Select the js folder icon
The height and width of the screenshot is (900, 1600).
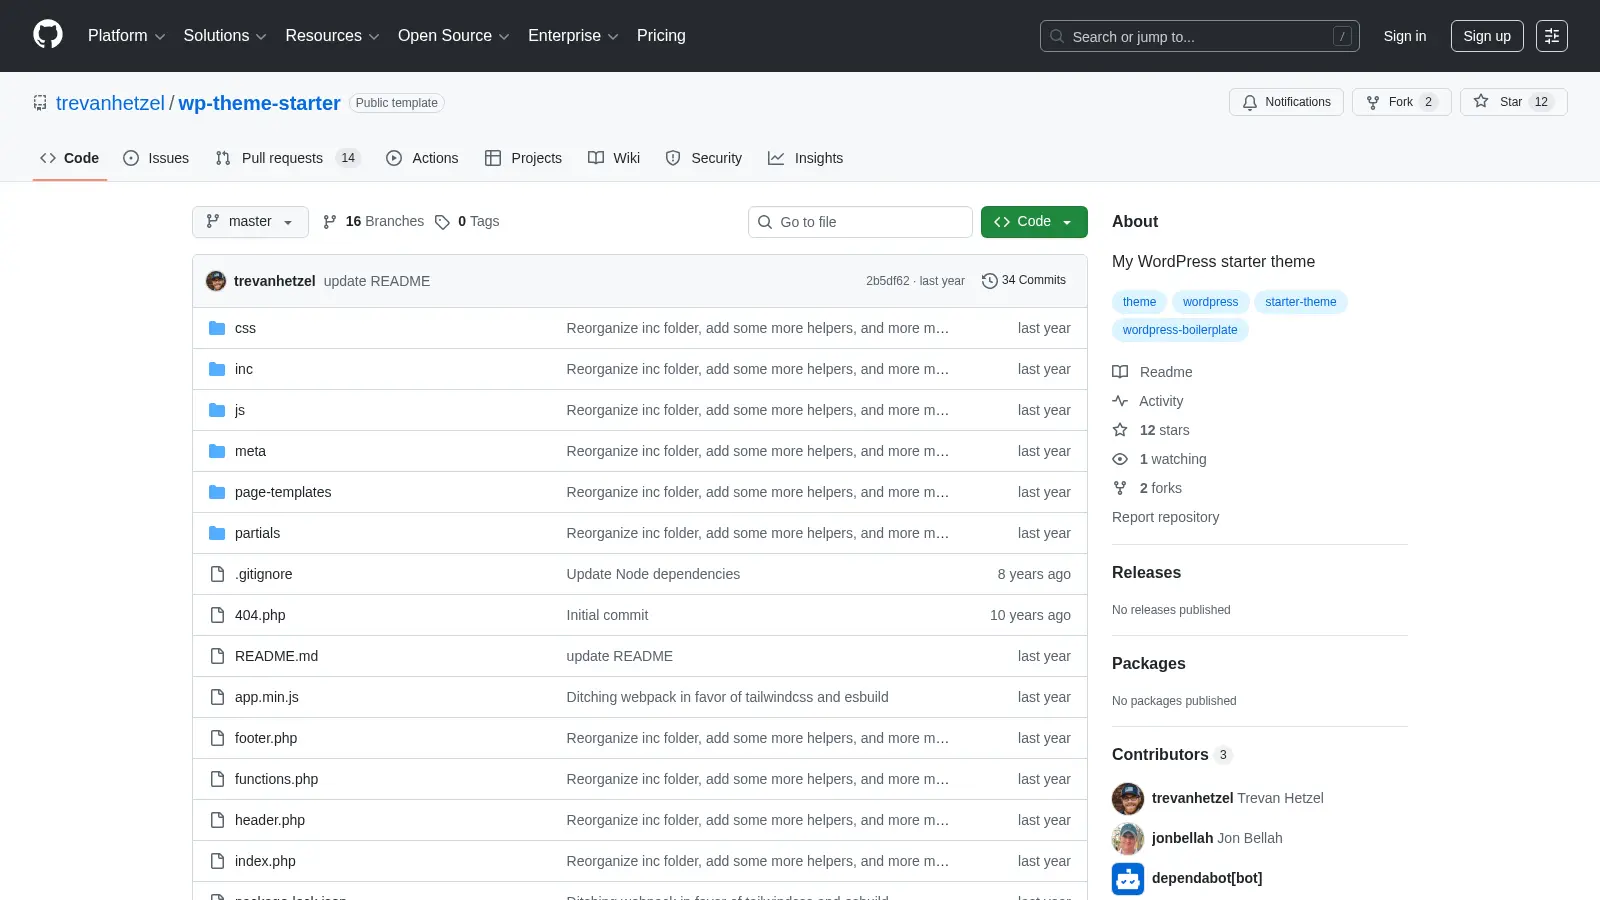click(x=217, y=410)
